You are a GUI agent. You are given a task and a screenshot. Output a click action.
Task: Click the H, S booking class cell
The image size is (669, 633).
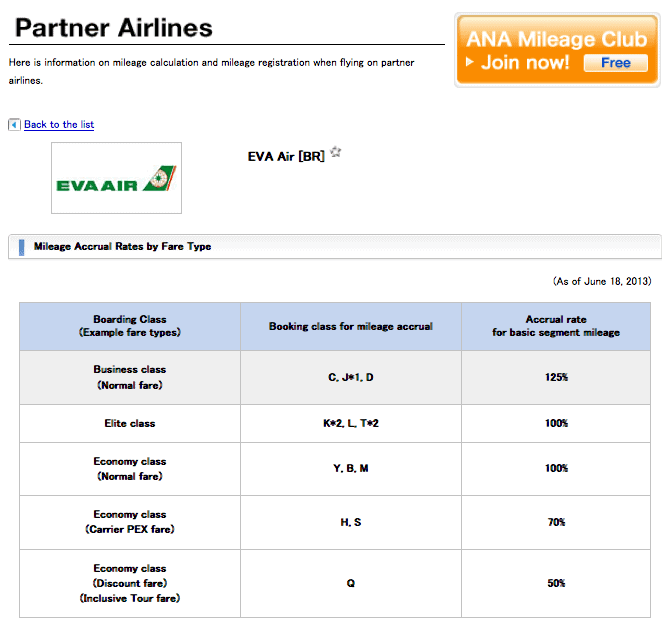(x=351, y=522)
